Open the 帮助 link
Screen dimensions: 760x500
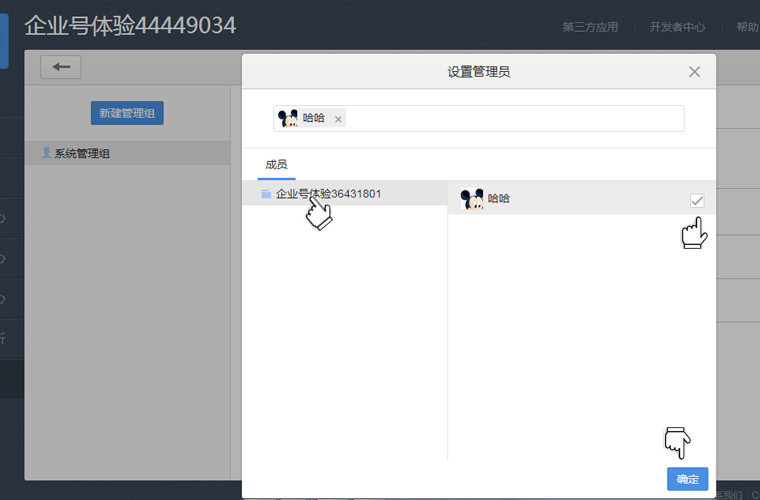[x=747, y=27]
